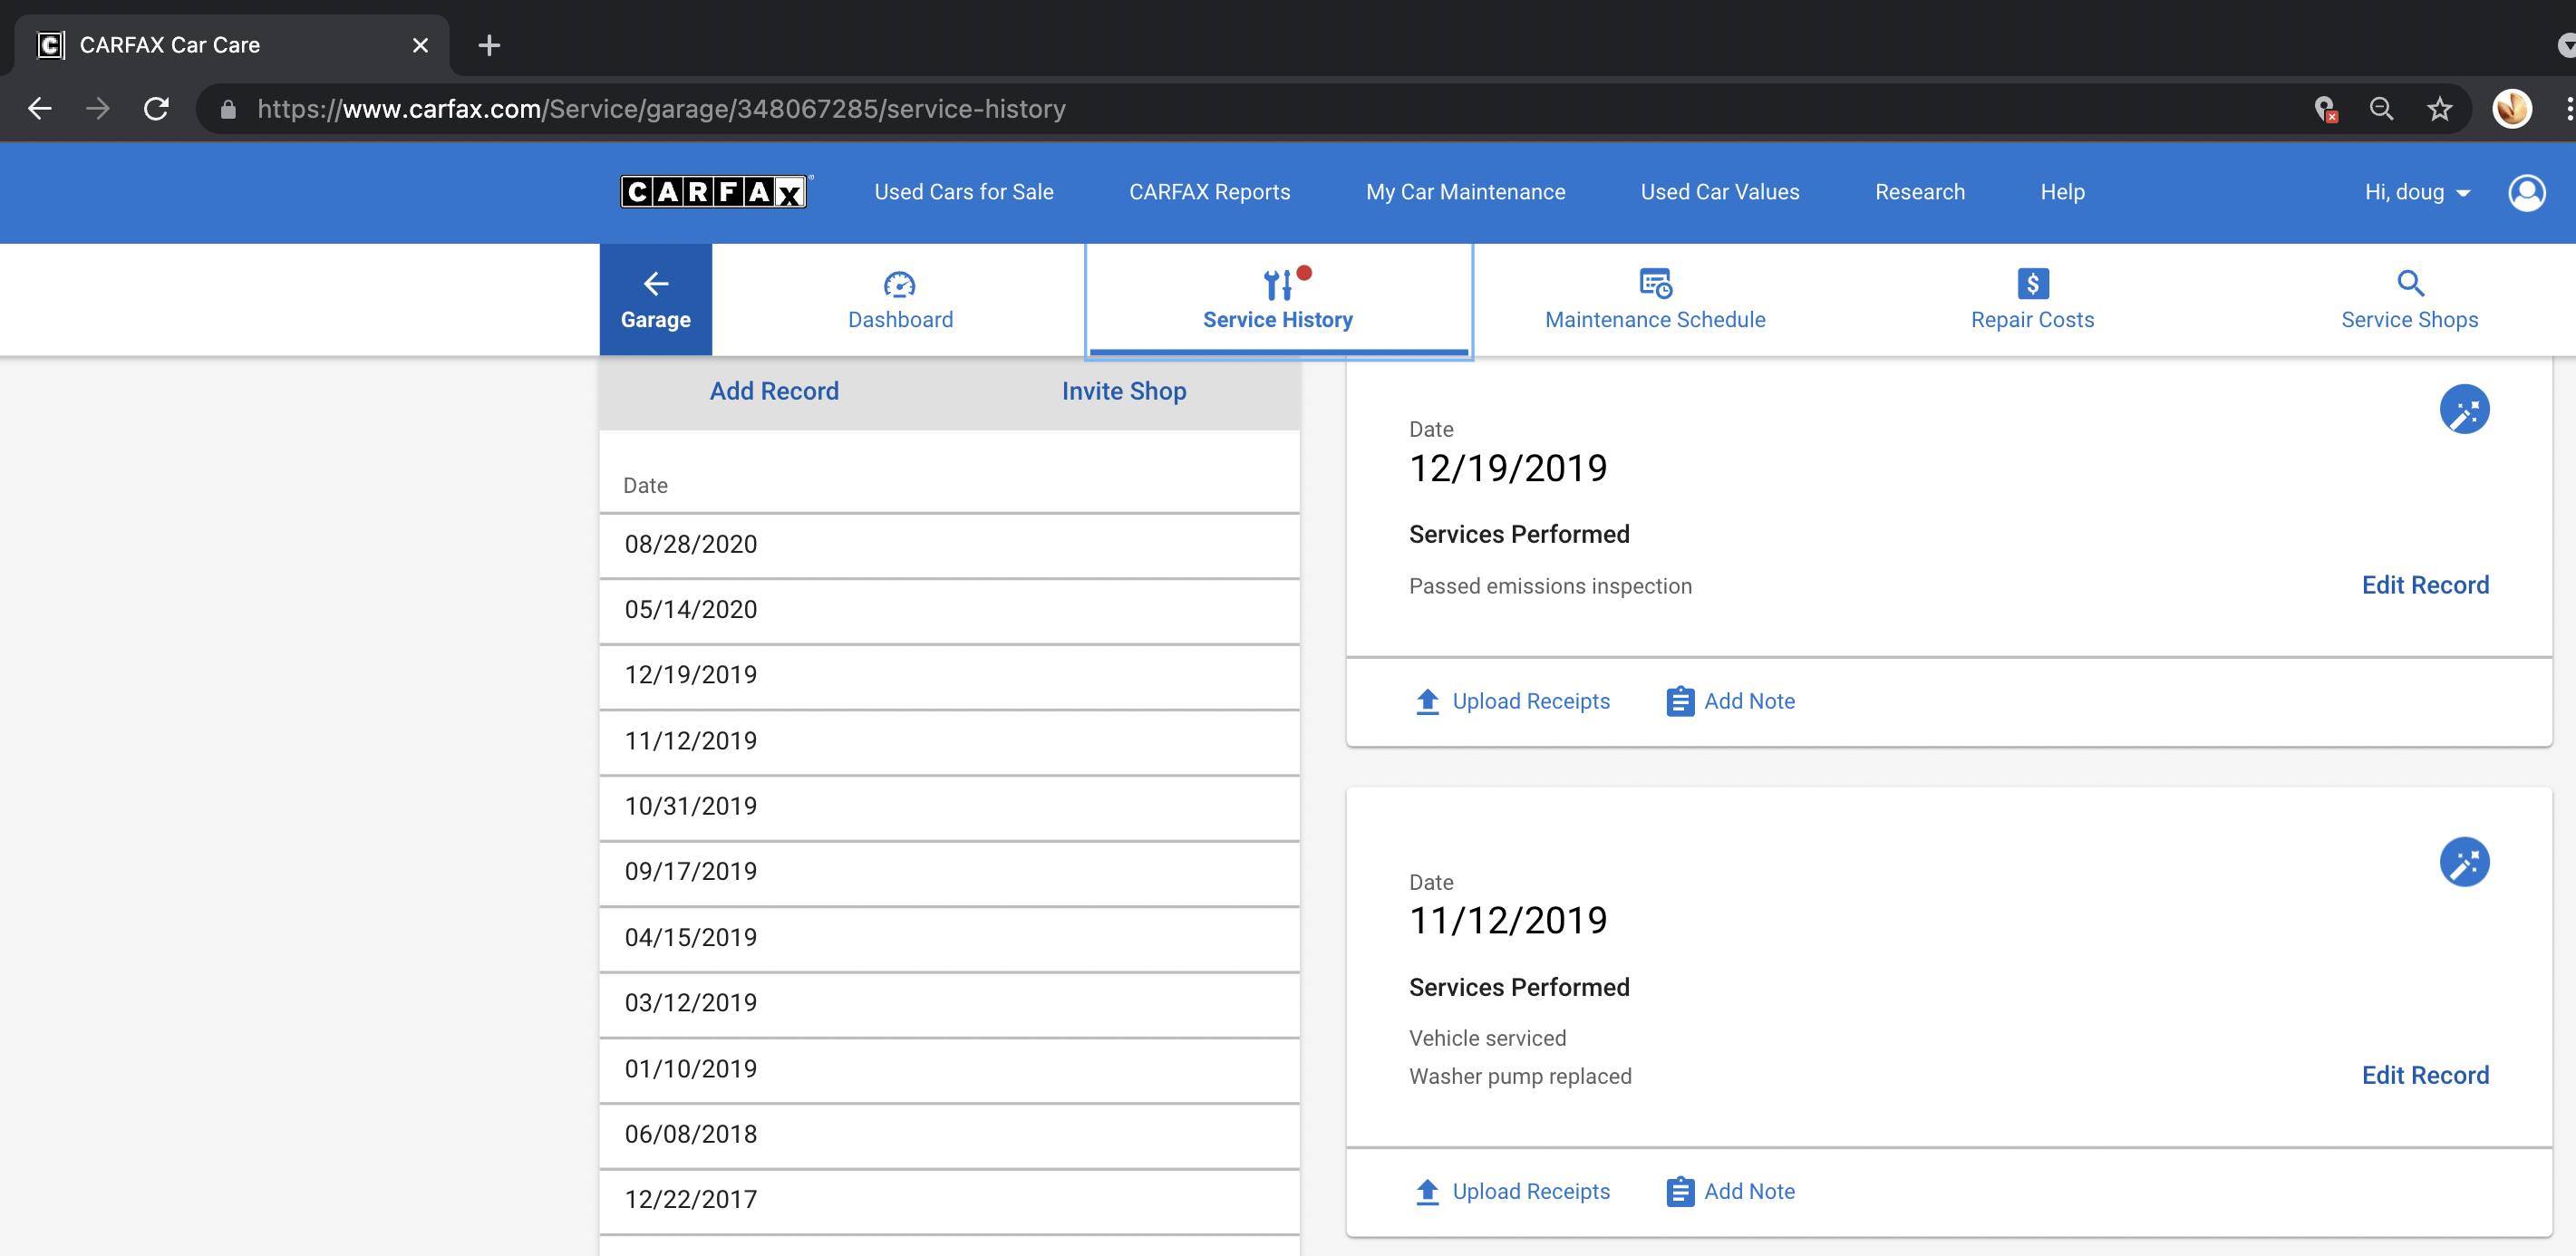2576x1256 pixels.
Task: Click the CARFAX Car Care tab favicon
Action: click(51, 45)
